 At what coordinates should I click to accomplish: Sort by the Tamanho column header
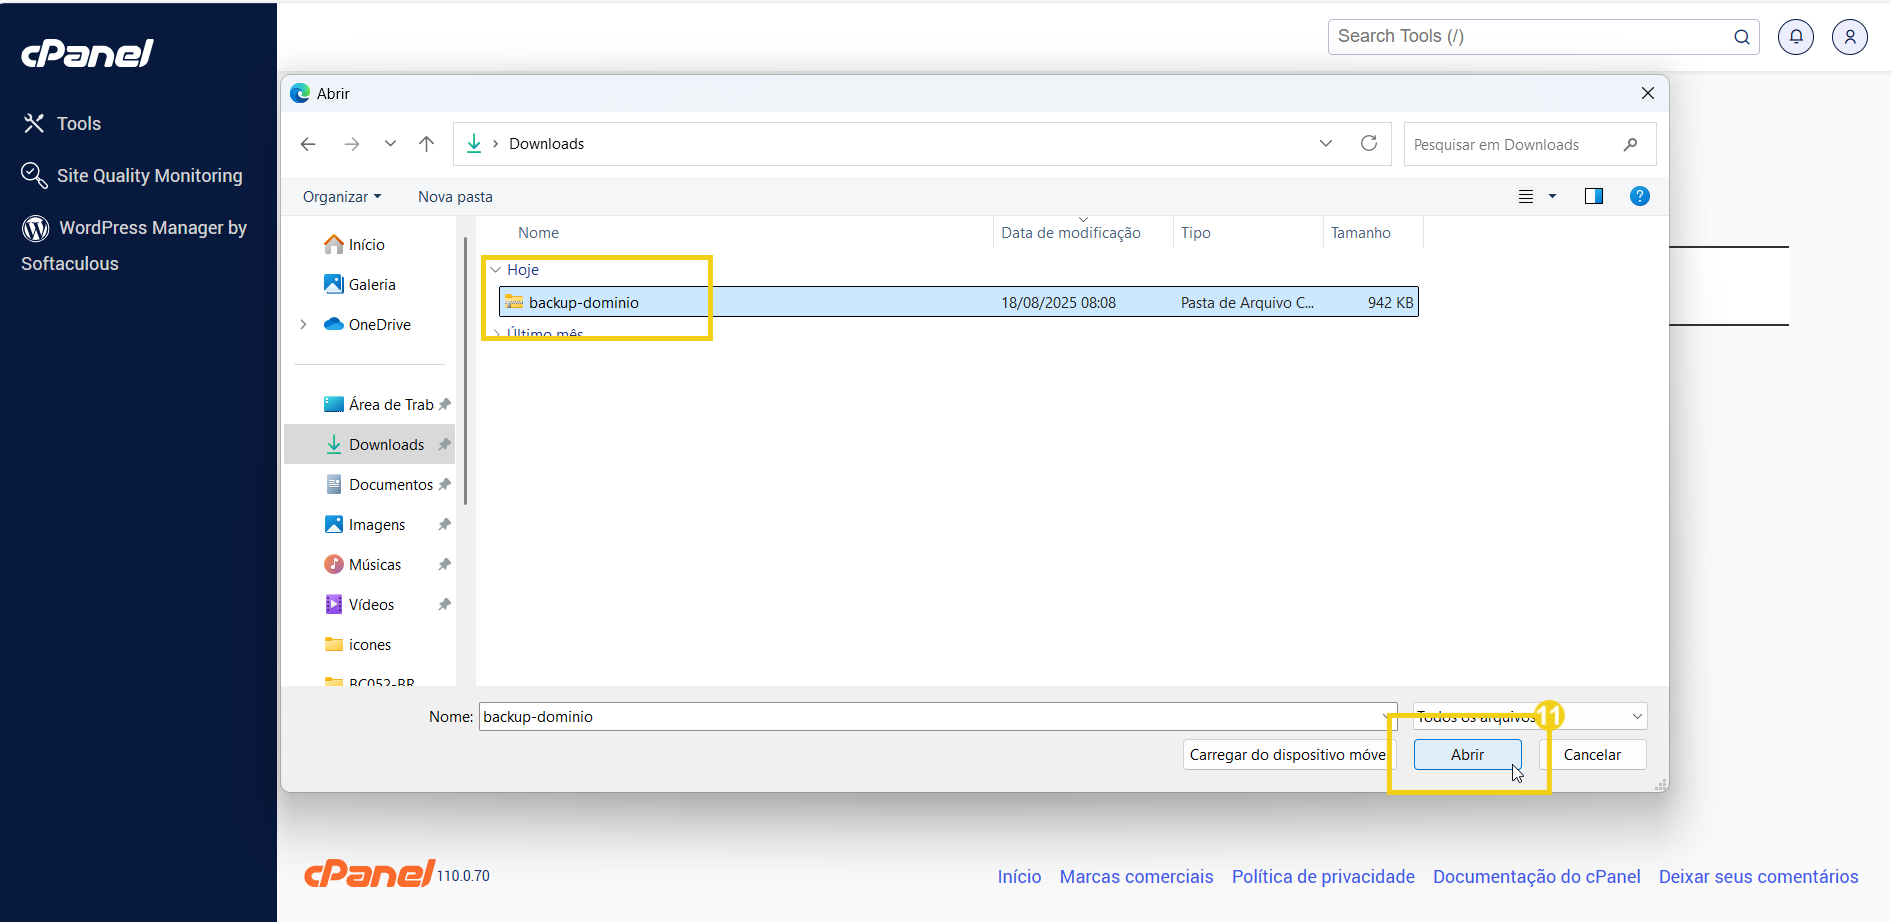[x=1360, y=233]
